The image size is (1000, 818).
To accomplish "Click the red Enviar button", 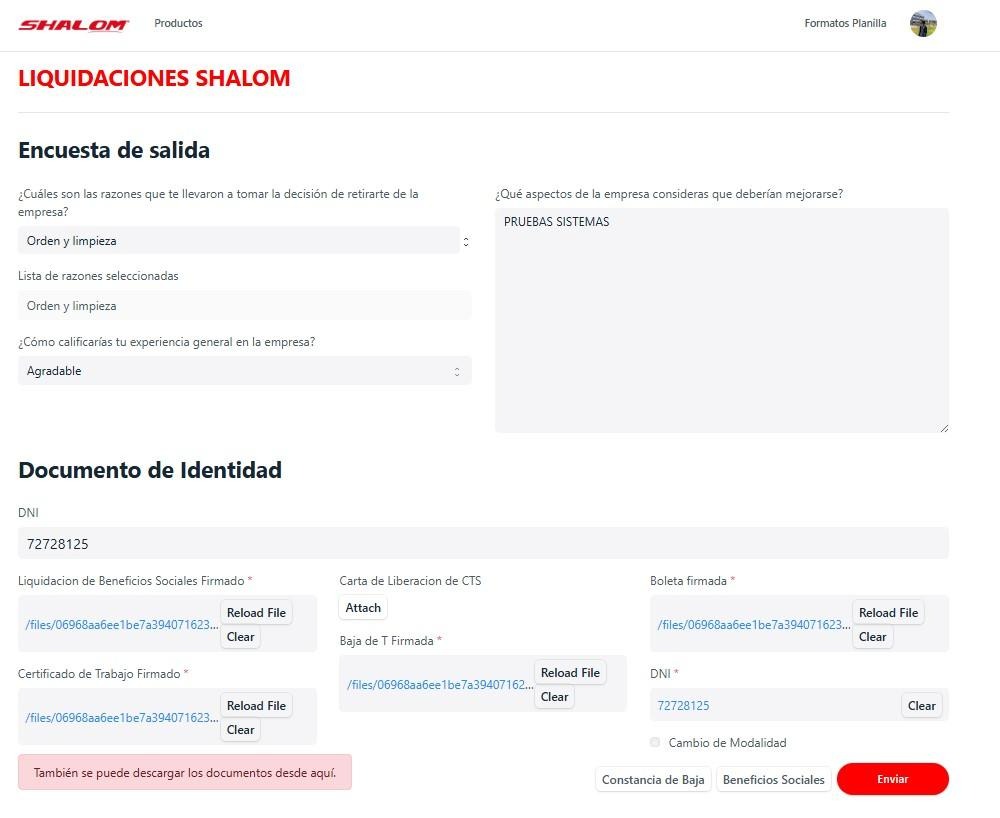I will click(x=892, y=779).
